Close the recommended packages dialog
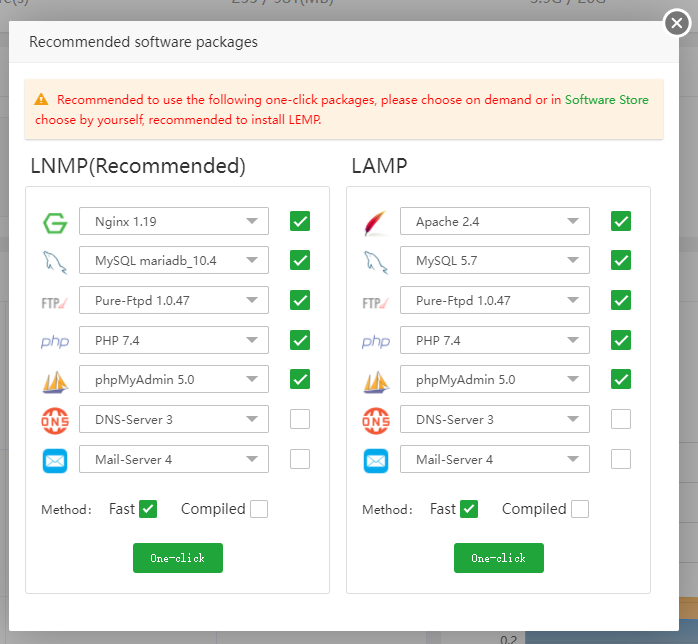 (x=677, y=23)
